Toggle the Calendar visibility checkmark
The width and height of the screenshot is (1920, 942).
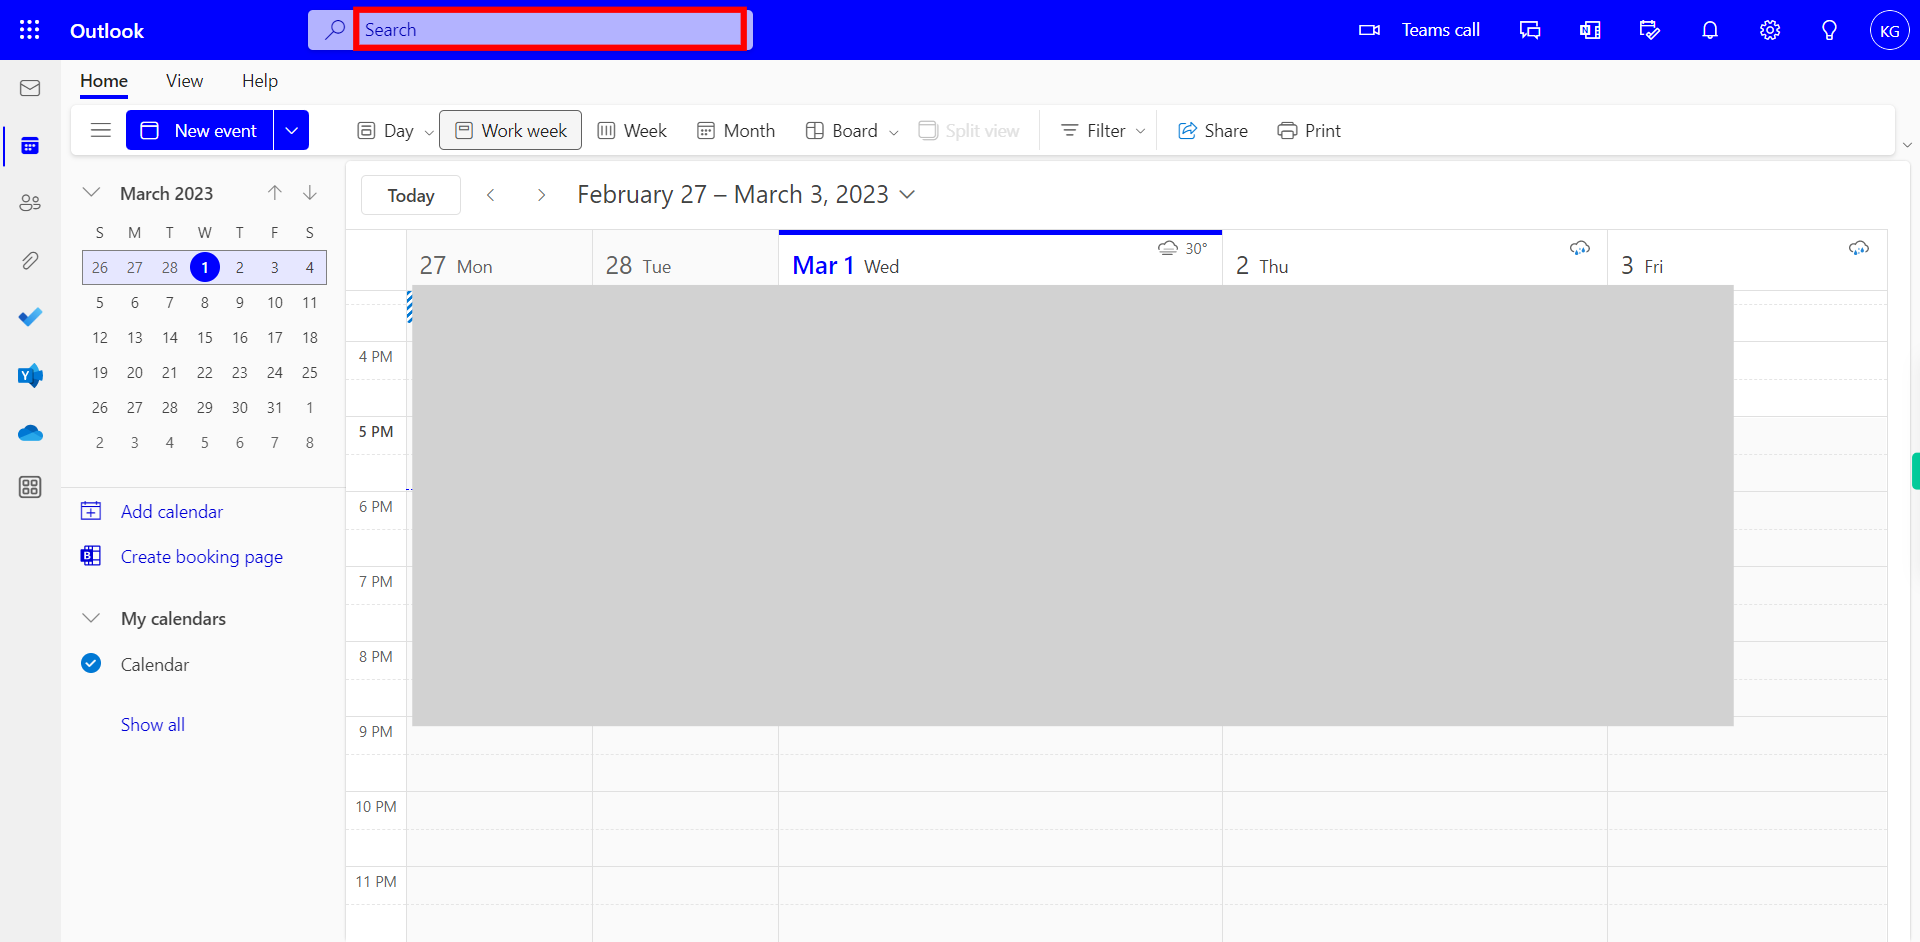tap(91, 663)
